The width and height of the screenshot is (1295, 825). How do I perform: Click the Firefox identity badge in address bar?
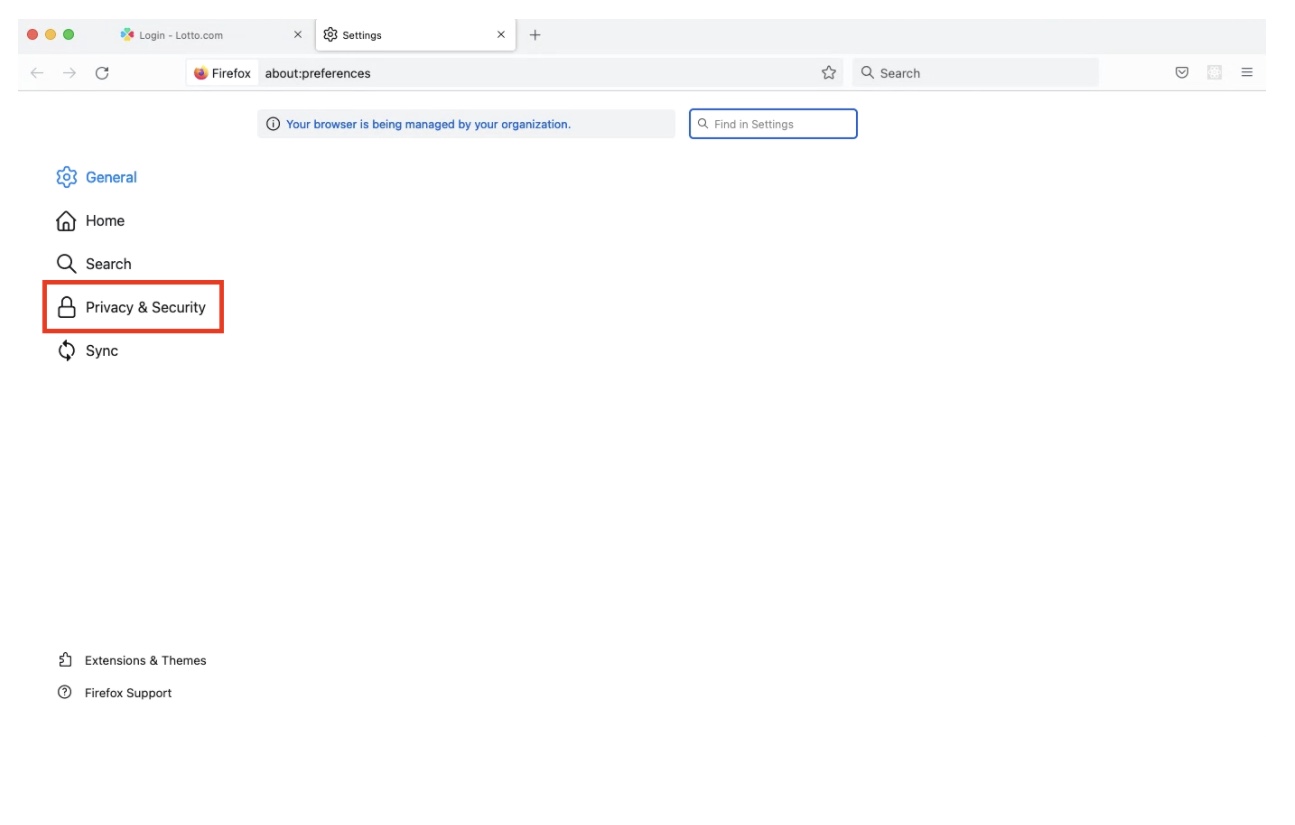pyautogui.click(x=222, y=73)
